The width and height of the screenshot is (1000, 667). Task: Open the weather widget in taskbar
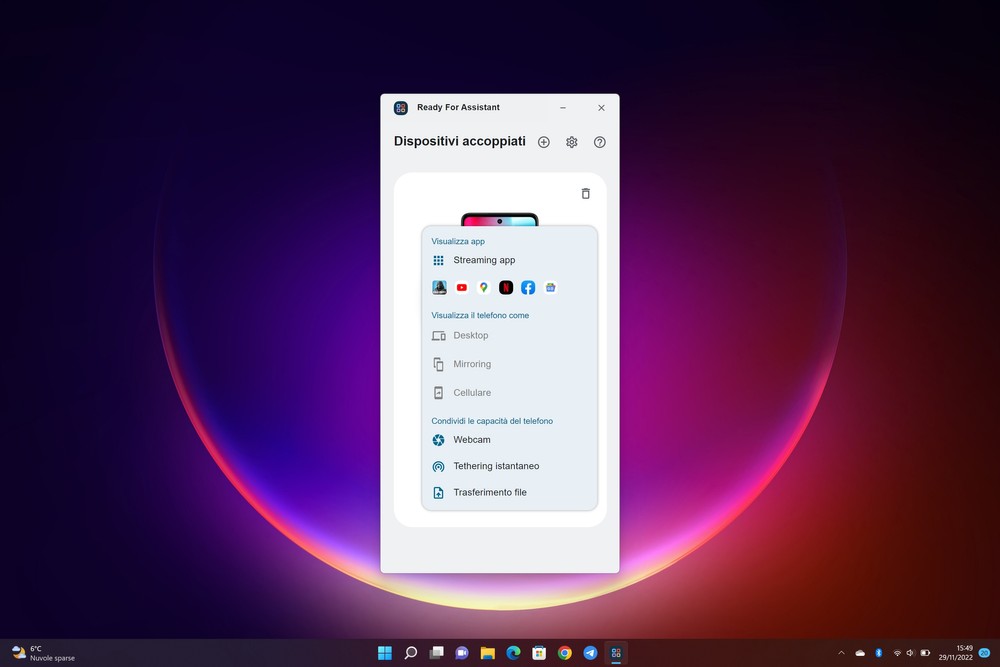[42, 653]
